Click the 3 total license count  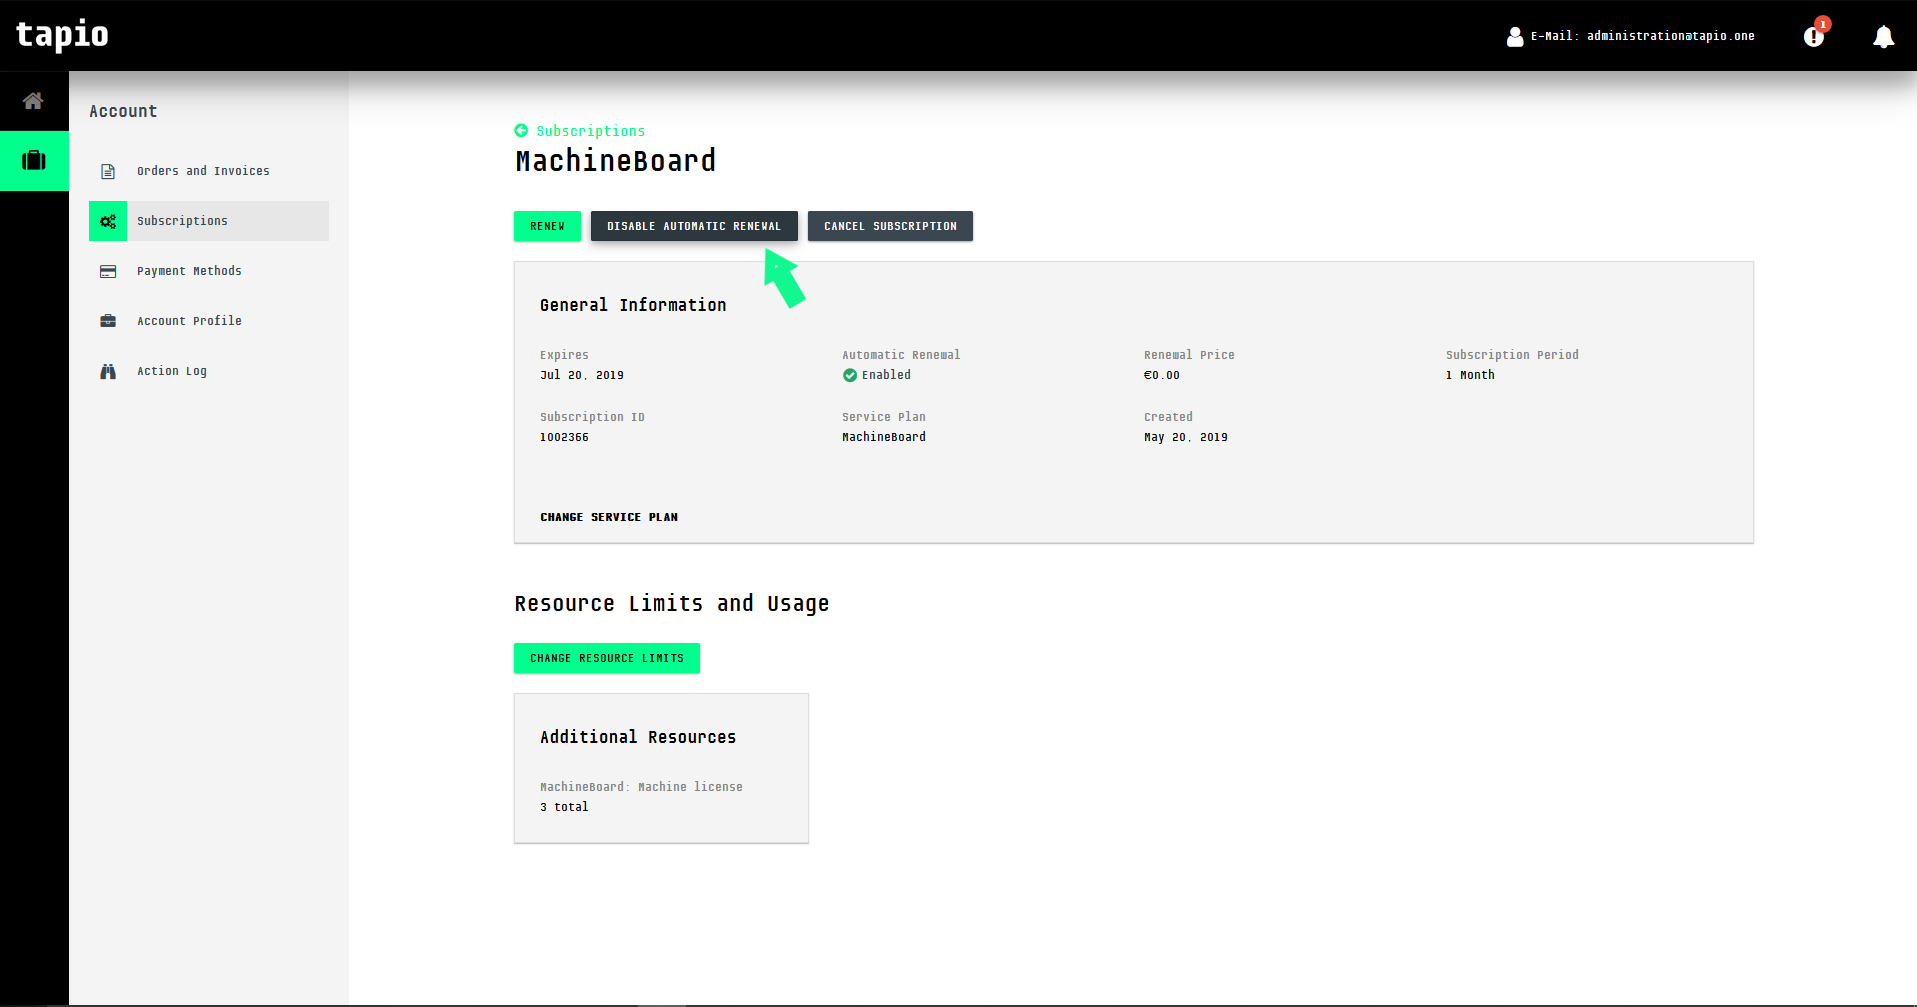click(564, 807)
